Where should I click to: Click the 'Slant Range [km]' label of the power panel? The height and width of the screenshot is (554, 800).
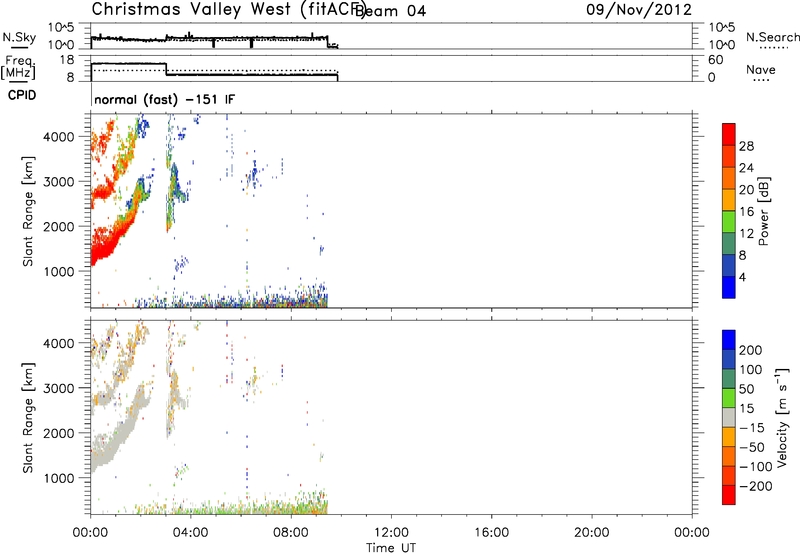tap(28, 211)
